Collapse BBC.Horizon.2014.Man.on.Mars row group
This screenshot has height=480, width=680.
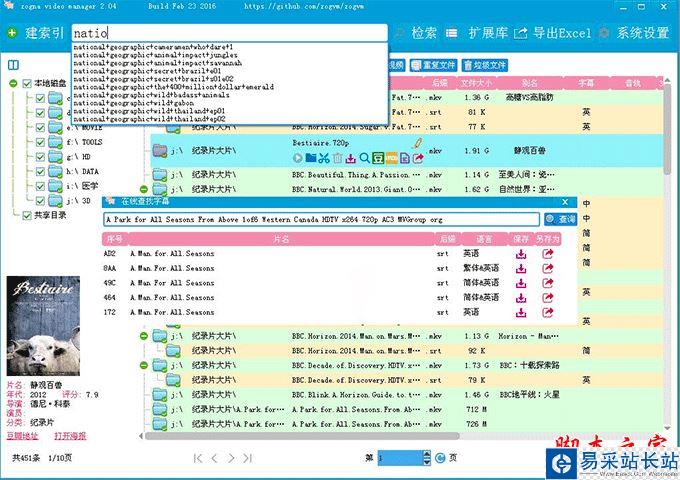click(x=144, y=336)
